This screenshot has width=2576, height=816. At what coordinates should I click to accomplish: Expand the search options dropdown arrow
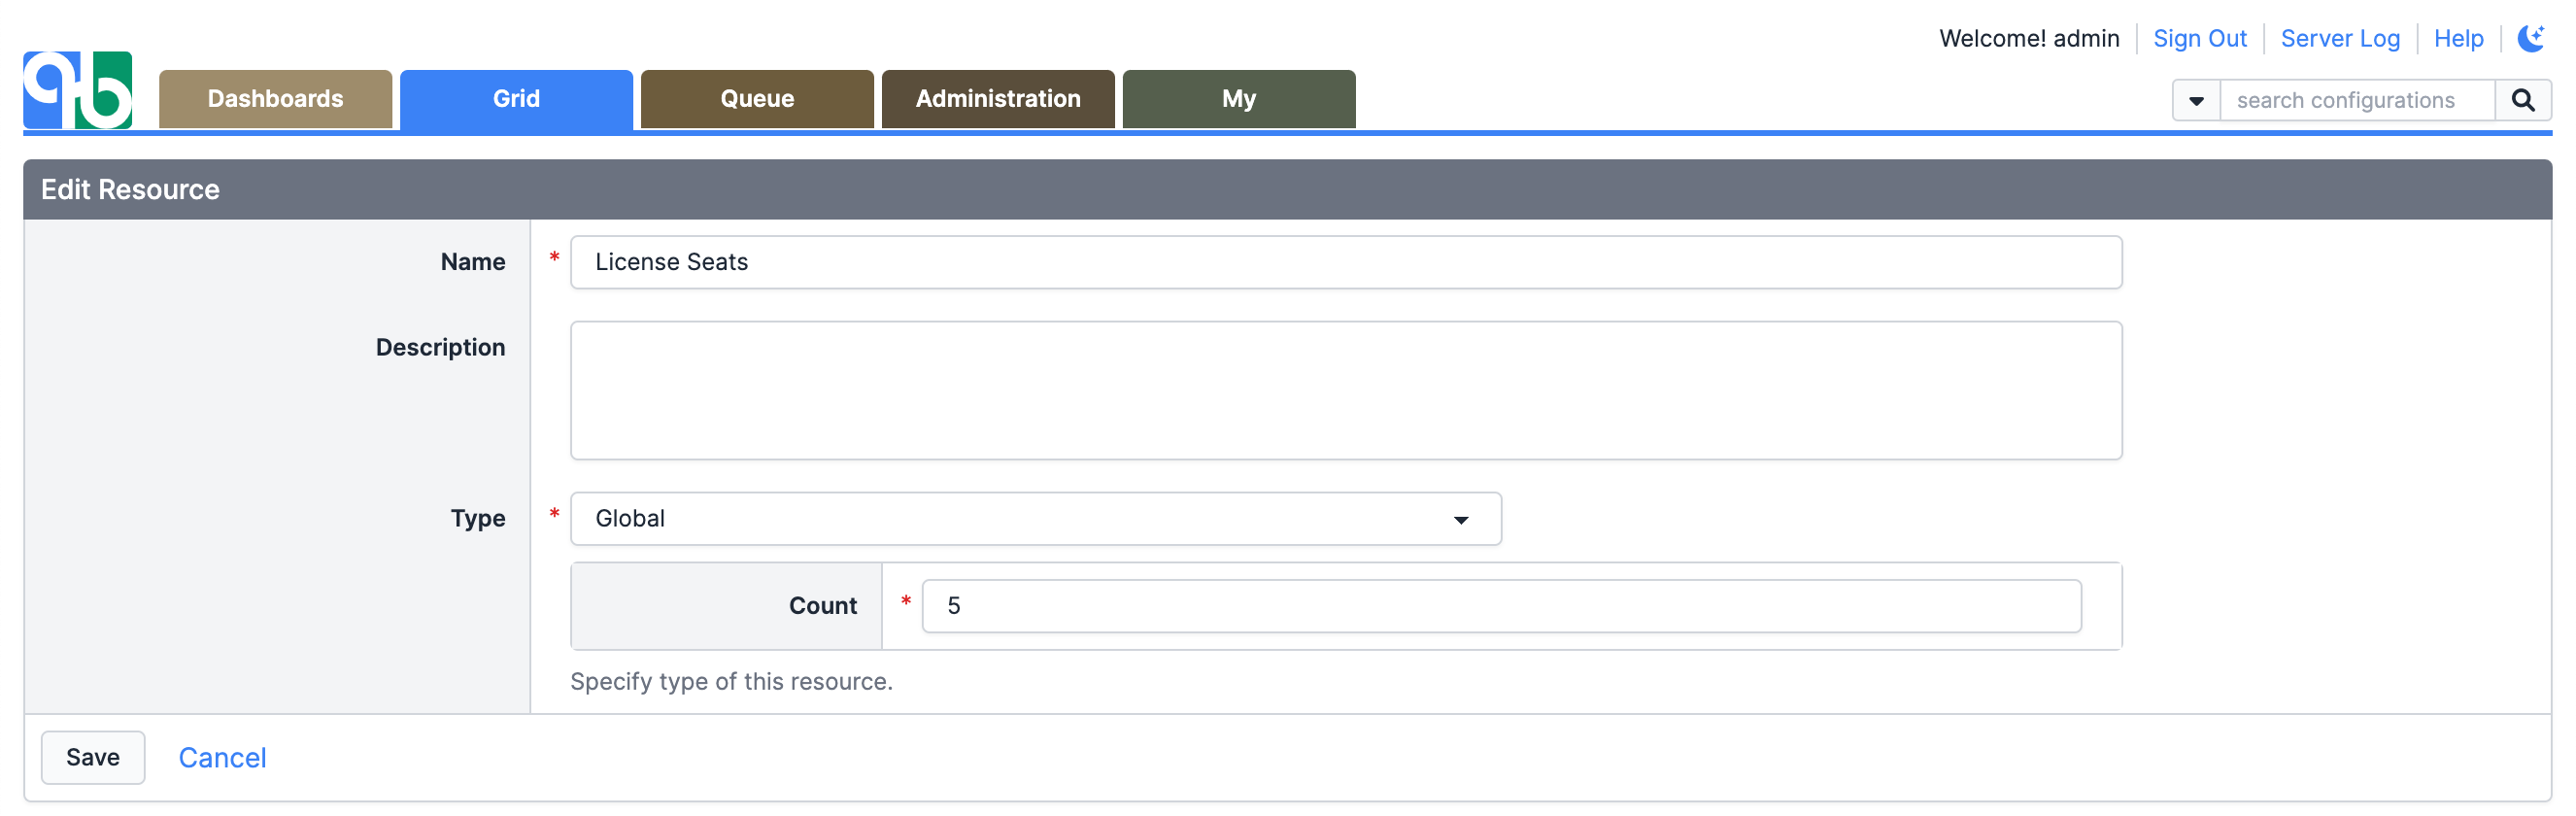2196,100
